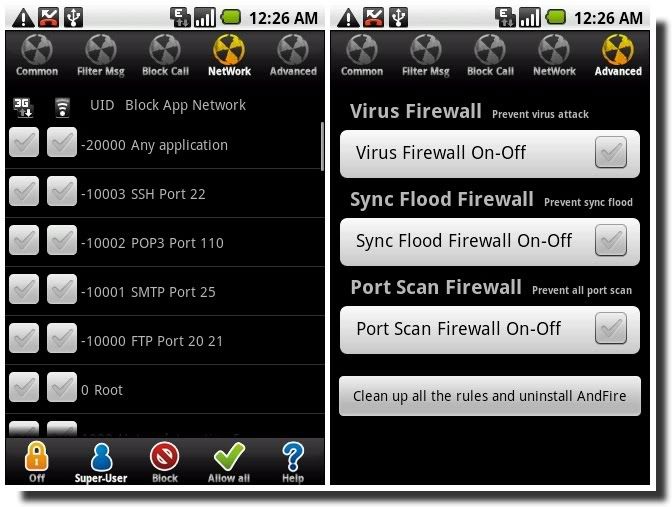Screen dimensions: 672x507
Task: Toggle Virus Firewall On-Off checkbox
Action: [x=611, y=153]
